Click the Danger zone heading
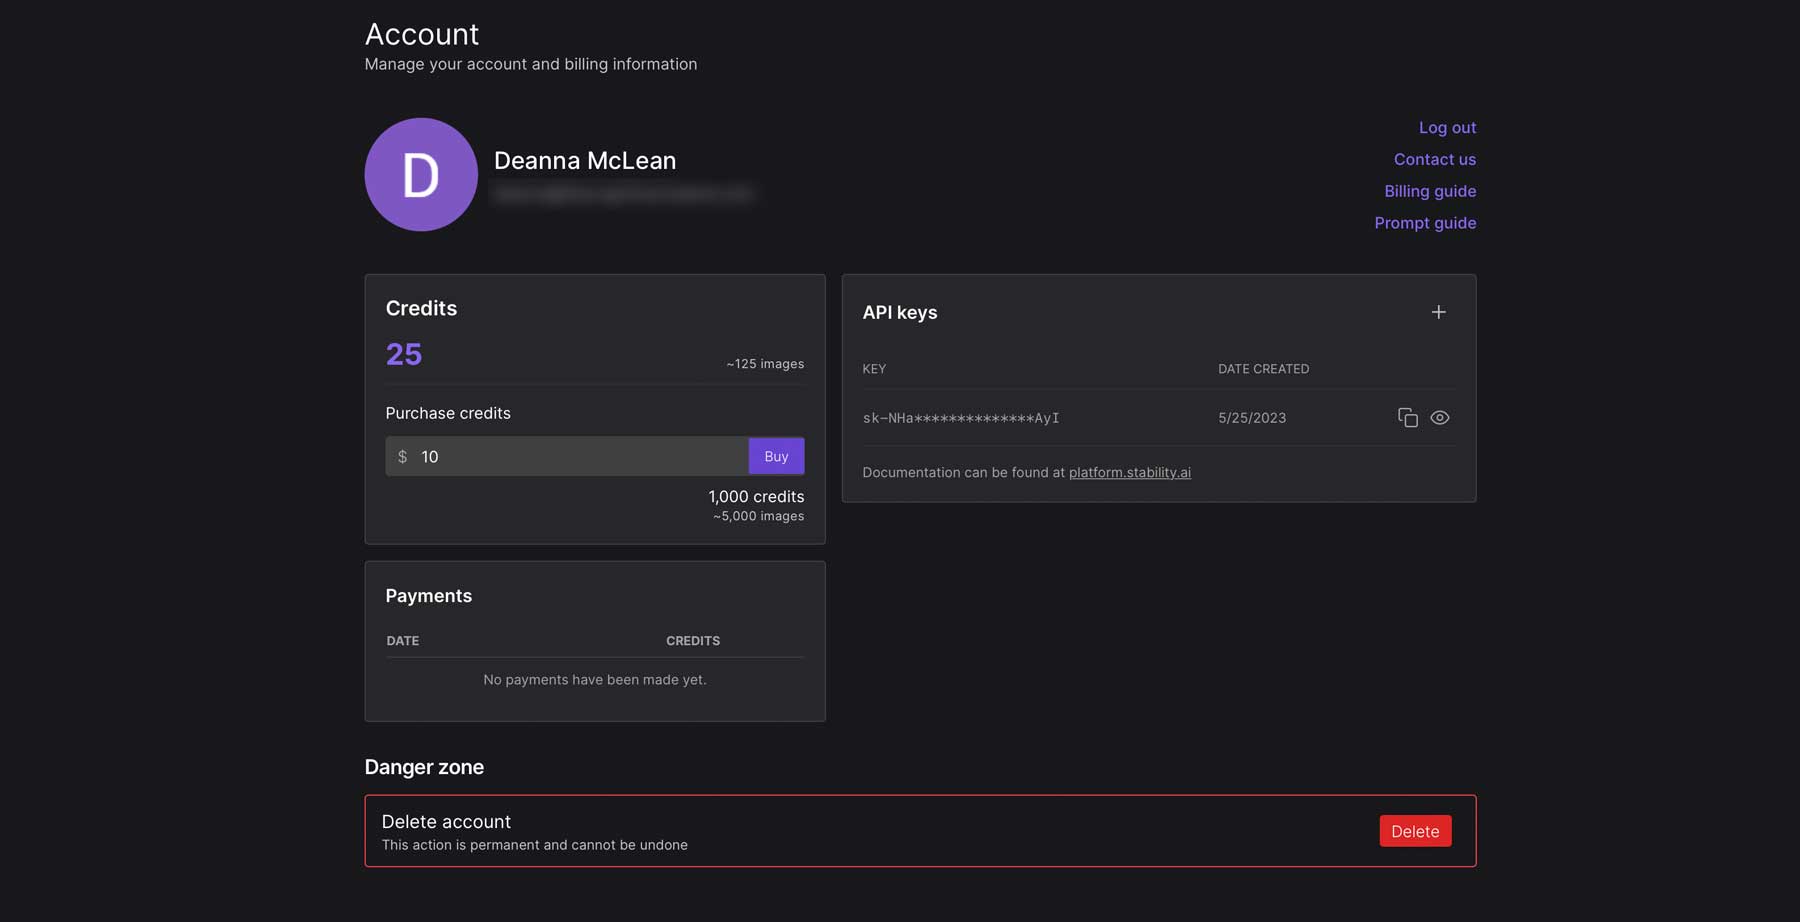 point(424,767)
